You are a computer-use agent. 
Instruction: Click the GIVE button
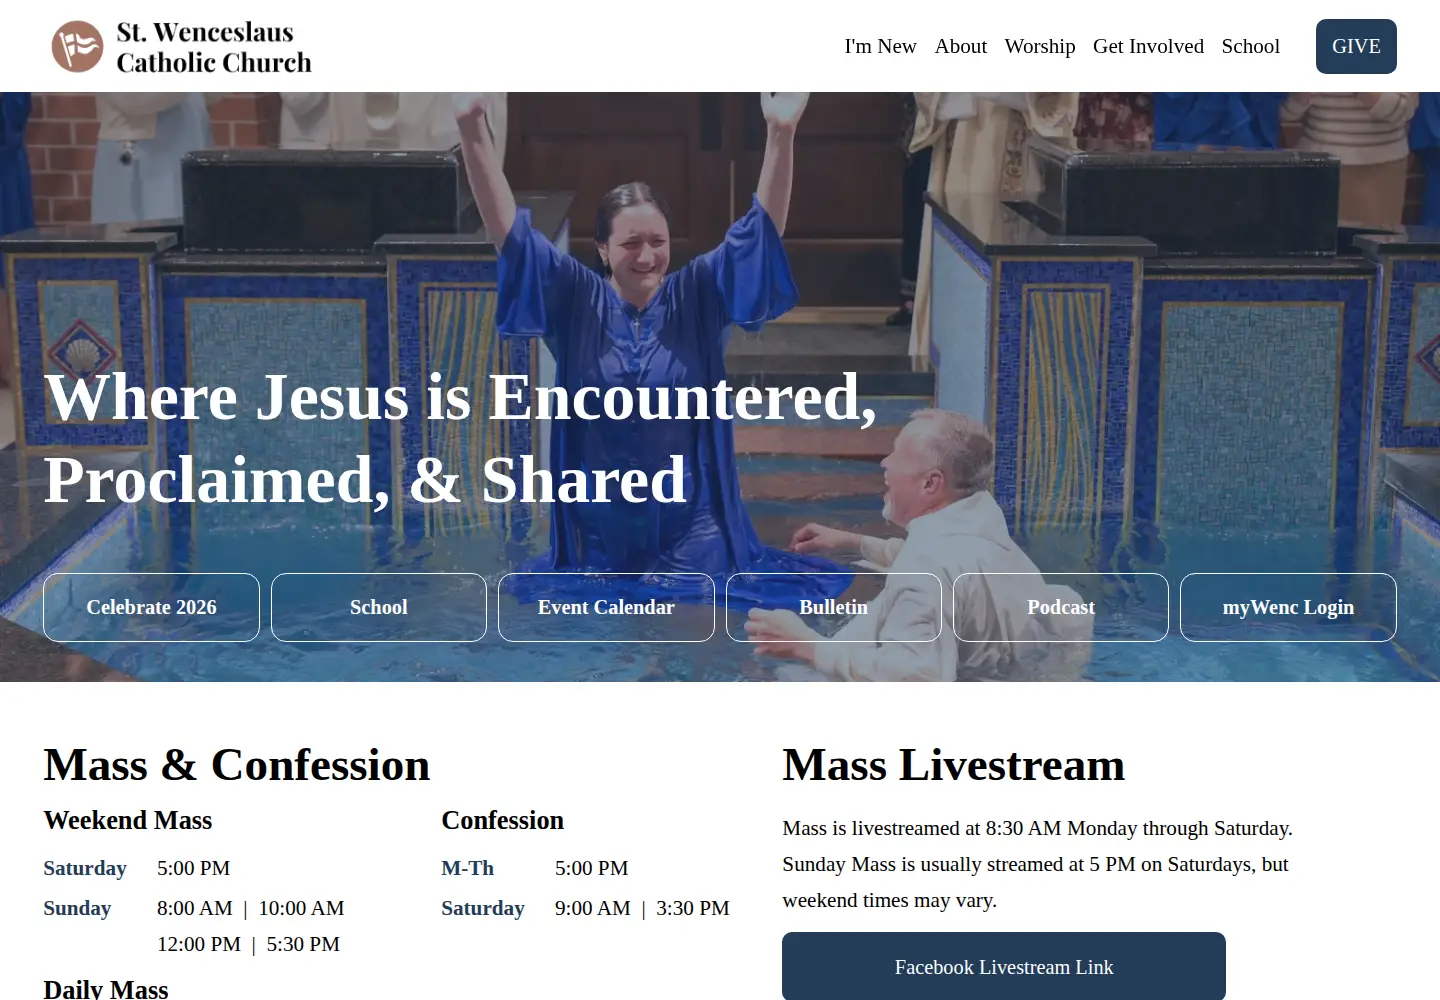point(1356,46)
